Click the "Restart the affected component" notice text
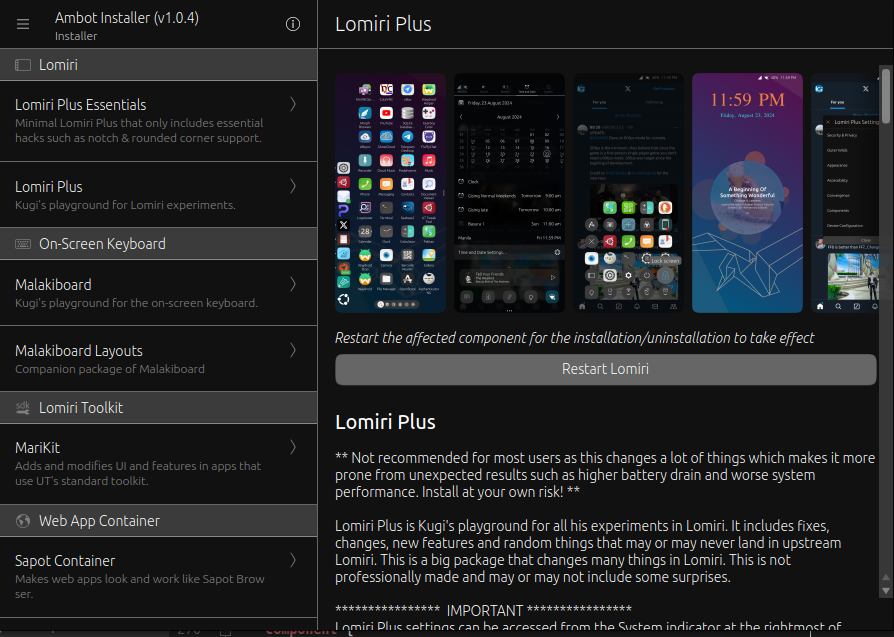Viewport: 894px width, 637px height. (x=574, y=338)
